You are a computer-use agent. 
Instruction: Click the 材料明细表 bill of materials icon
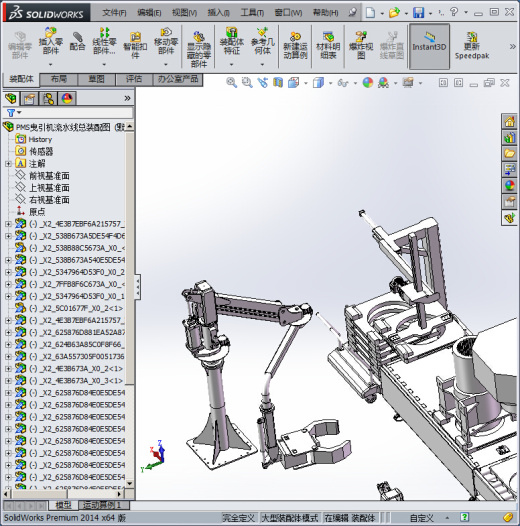click(x=328, y=45)
